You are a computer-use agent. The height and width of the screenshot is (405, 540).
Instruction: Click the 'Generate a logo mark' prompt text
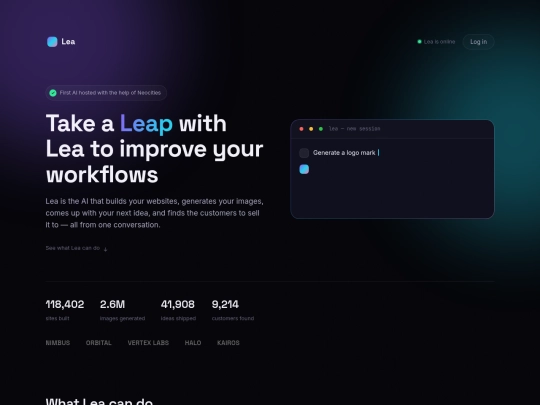344,153
